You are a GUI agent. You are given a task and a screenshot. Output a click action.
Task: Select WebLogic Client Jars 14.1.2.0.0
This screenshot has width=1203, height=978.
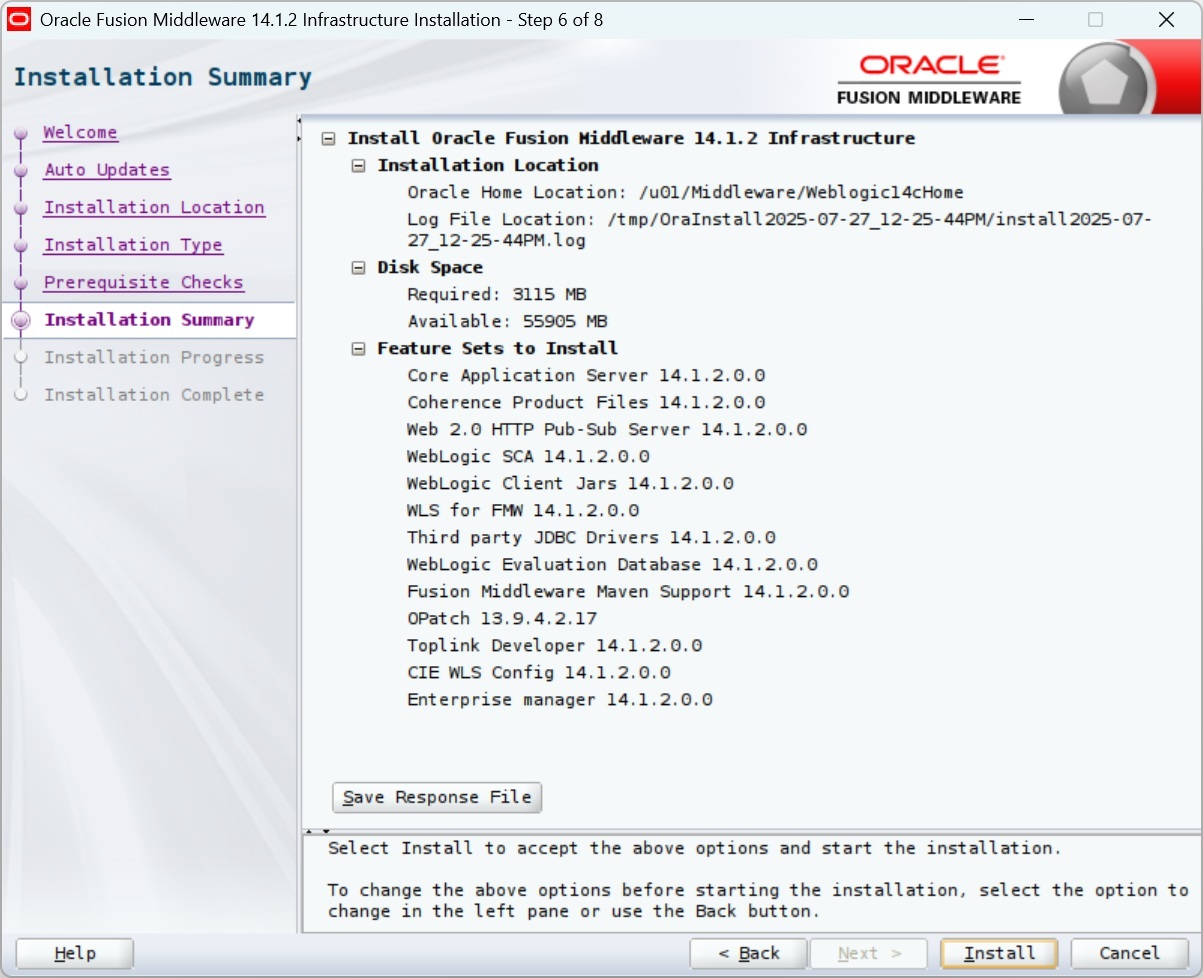[570, 484]
